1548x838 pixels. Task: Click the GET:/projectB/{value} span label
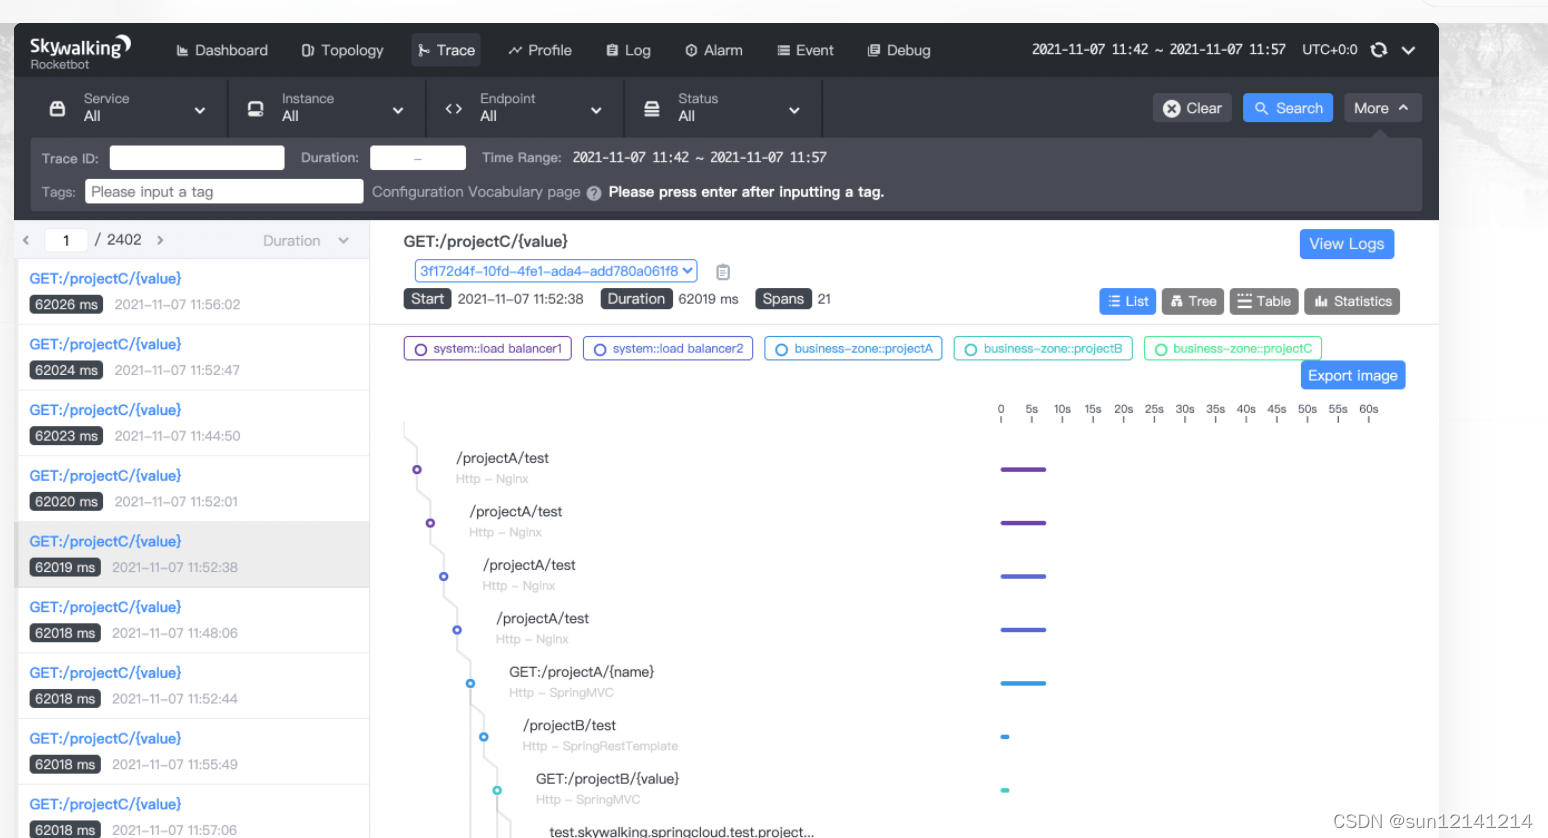pos(607,779)
